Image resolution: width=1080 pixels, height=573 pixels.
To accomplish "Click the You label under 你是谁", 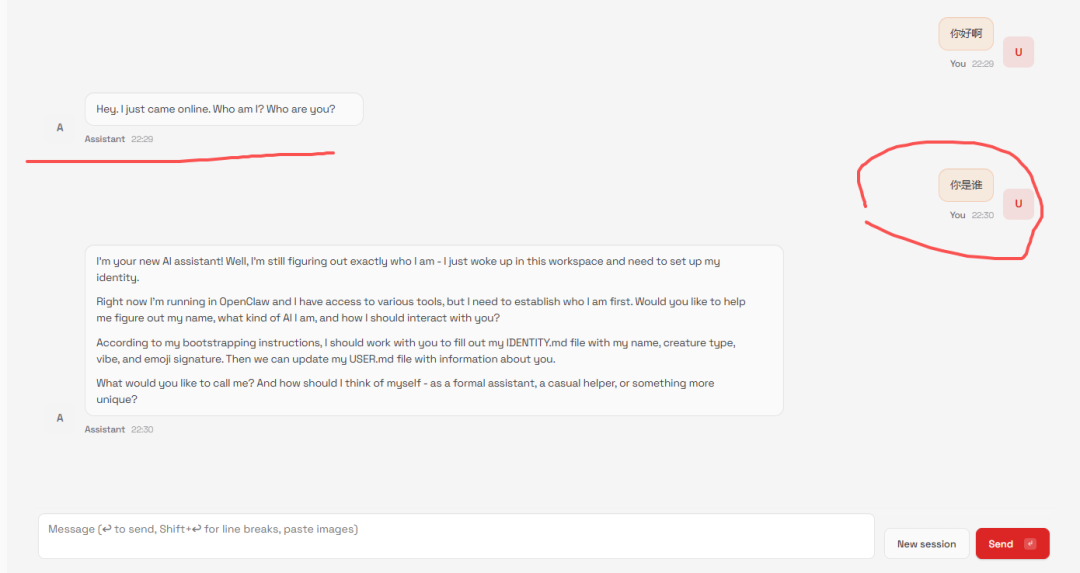I will click(958, 215).
